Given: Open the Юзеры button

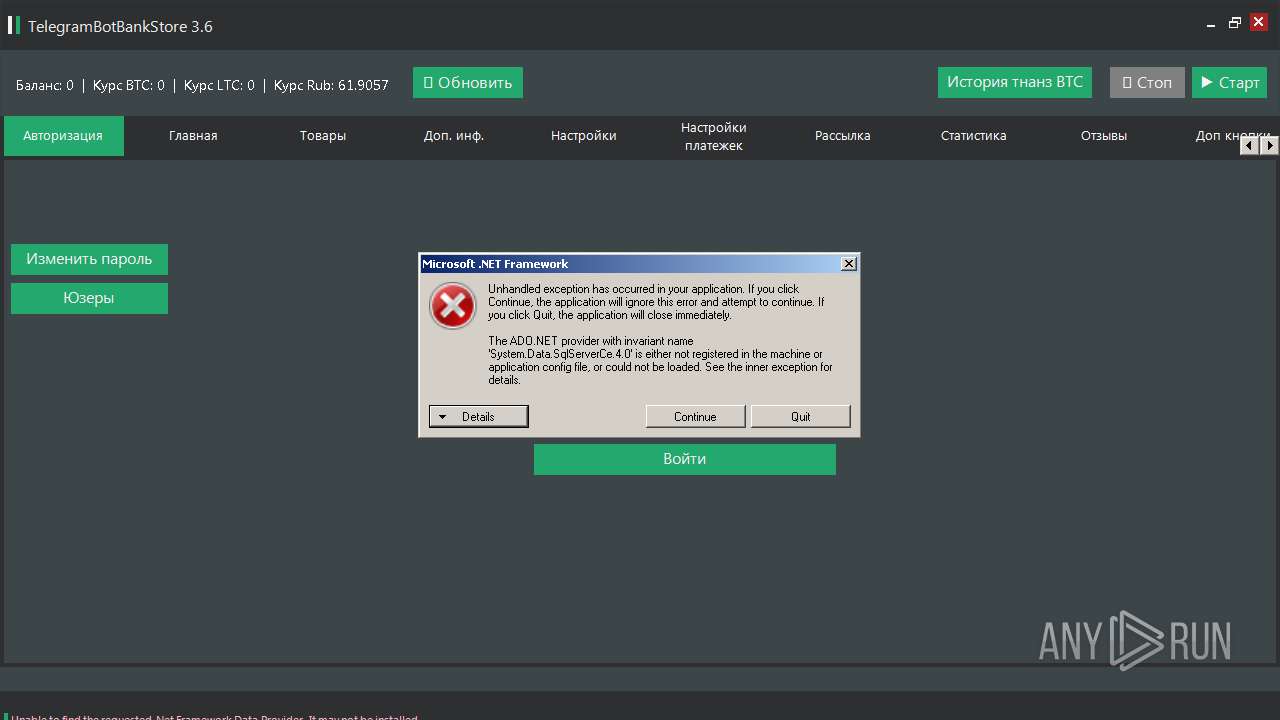Looking at the screenshot, I should [x=89, y=298].
